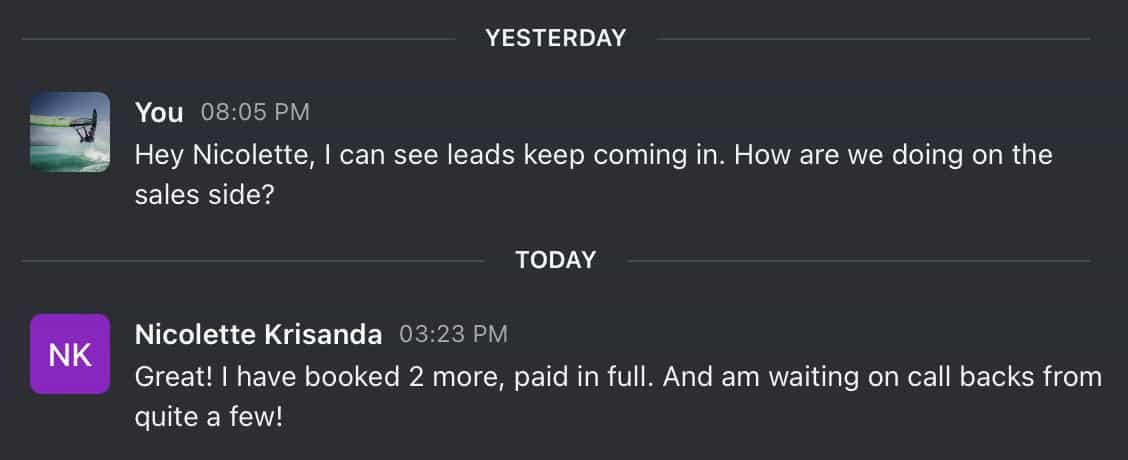The image size is (1128, 460).
Task: Click the message starting "Hey Nicolette"
Action: 593,174
